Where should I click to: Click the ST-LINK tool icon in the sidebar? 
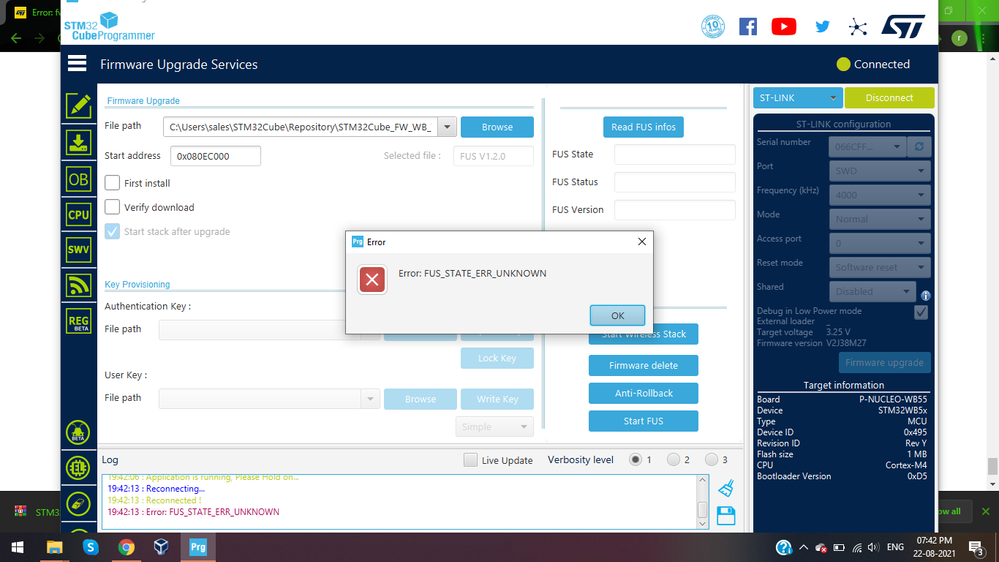[78, 504]
